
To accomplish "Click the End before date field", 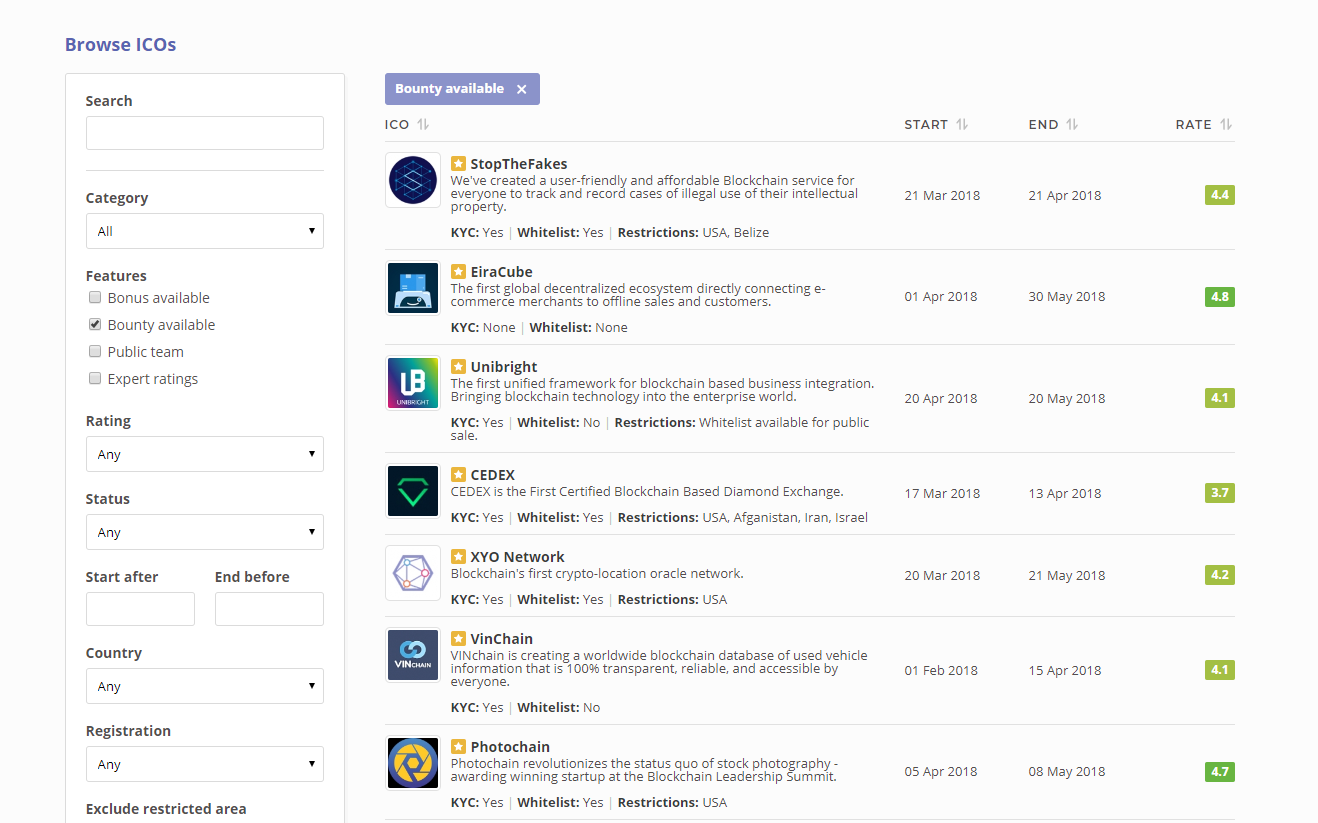I will pos(269,609).
